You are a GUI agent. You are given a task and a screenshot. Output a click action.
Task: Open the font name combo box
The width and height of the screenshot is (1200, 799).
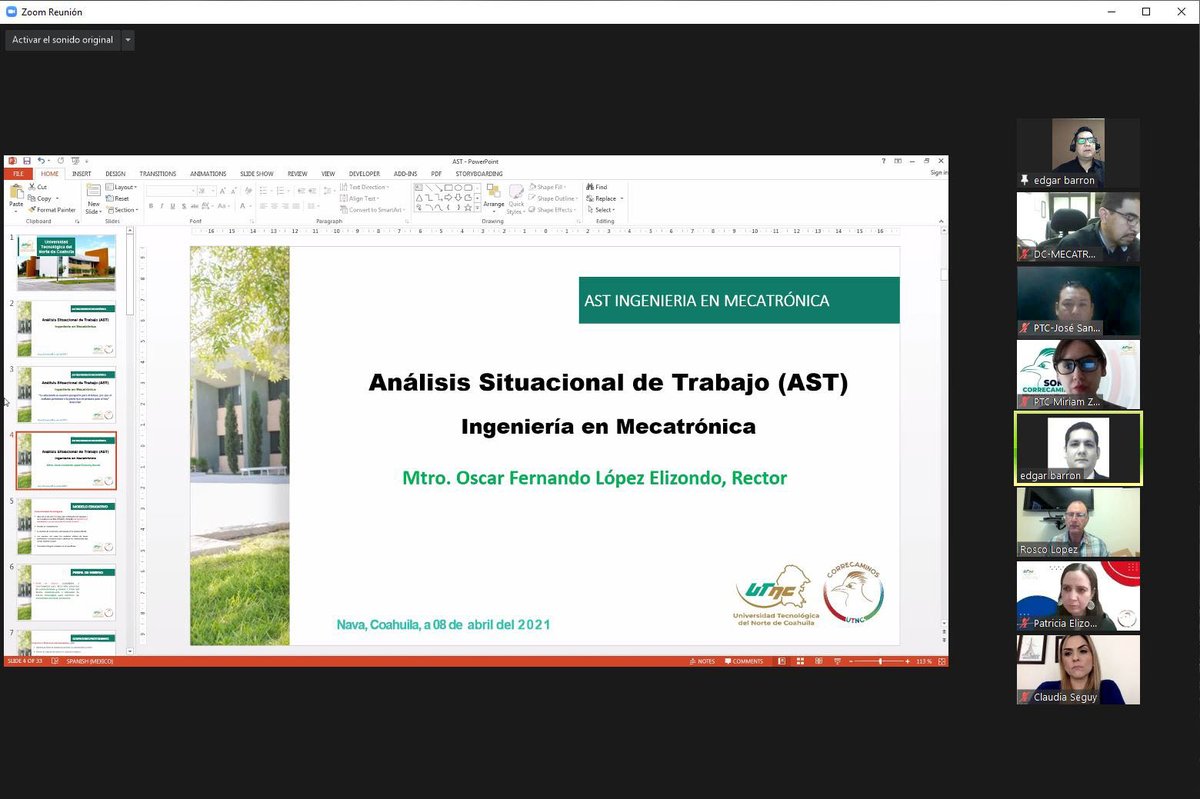pyautogui.click(x=170, y=191)
